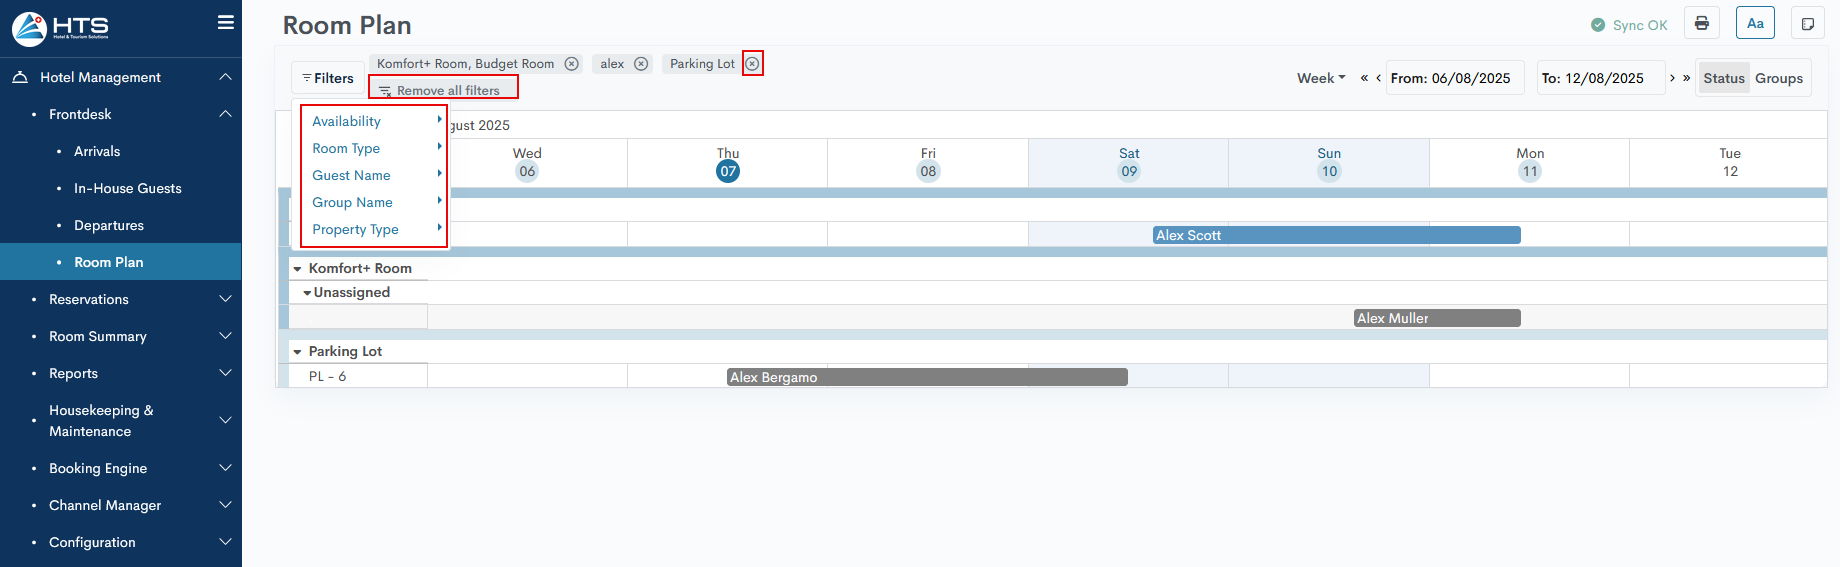Viewport: 1840px width, 567px height.
Task: Switch view to Groups
Action: tap(1778, 78)
